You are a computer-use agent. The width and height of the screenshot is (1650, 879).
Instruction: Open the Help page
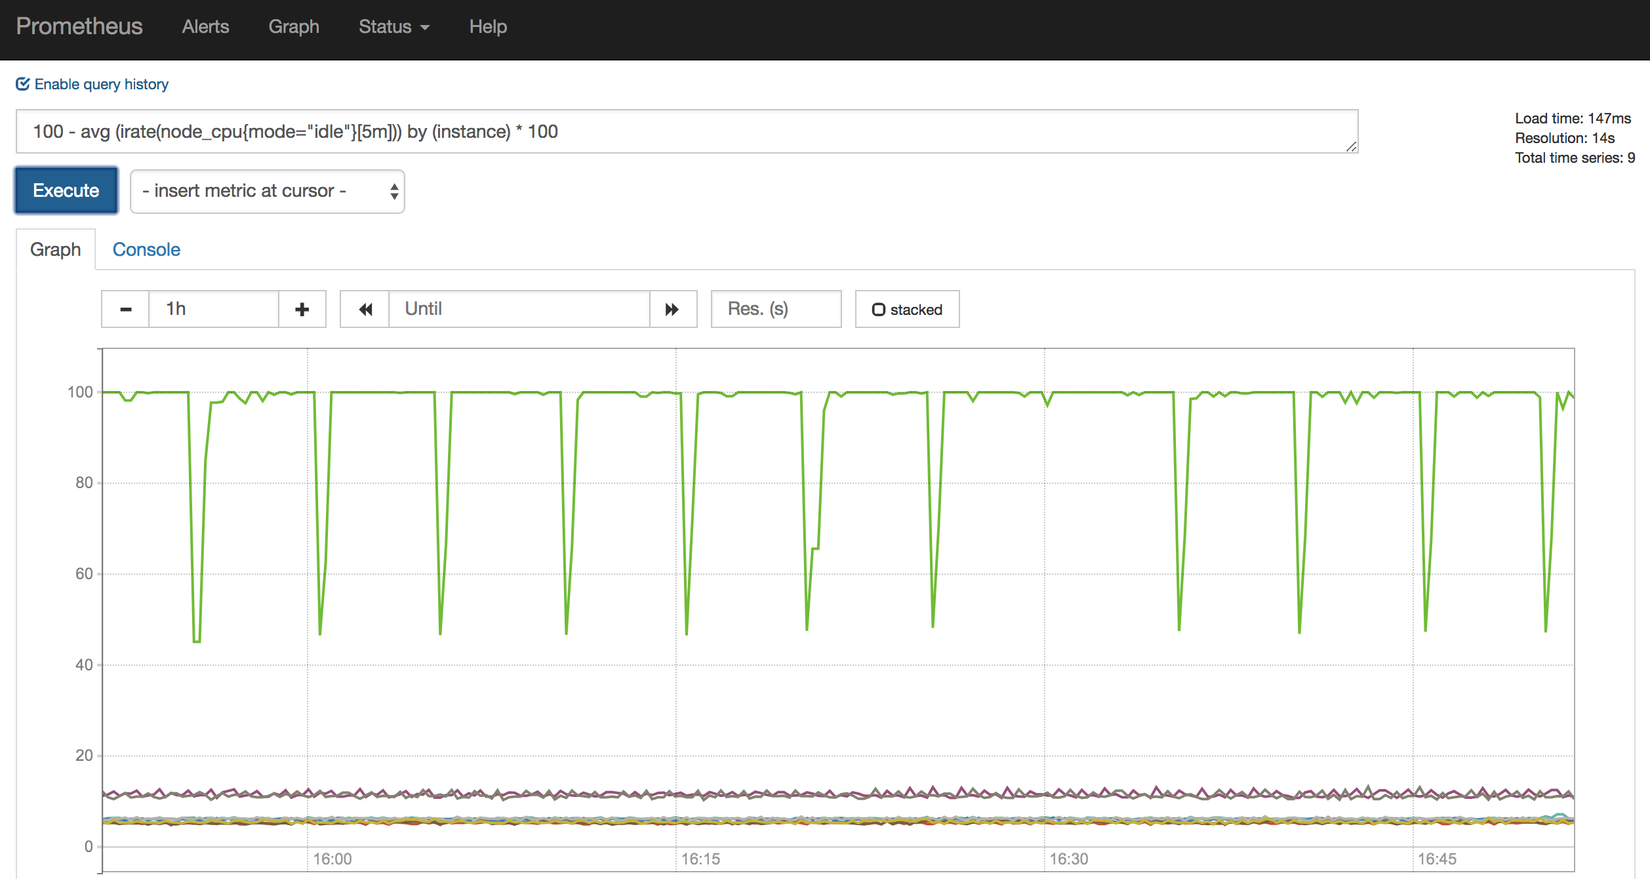tap(488, 27)
